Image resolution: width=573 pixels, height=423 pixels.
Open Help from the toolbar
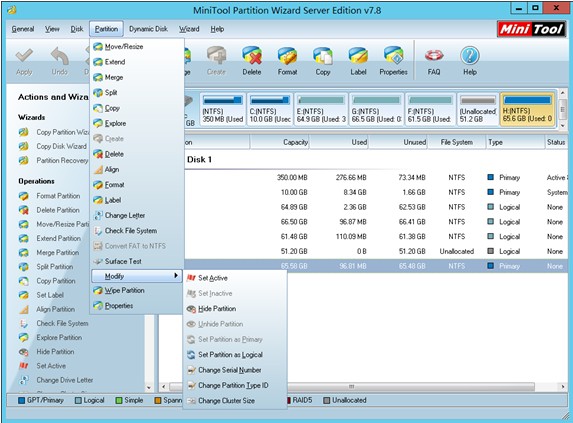[470, 61]
